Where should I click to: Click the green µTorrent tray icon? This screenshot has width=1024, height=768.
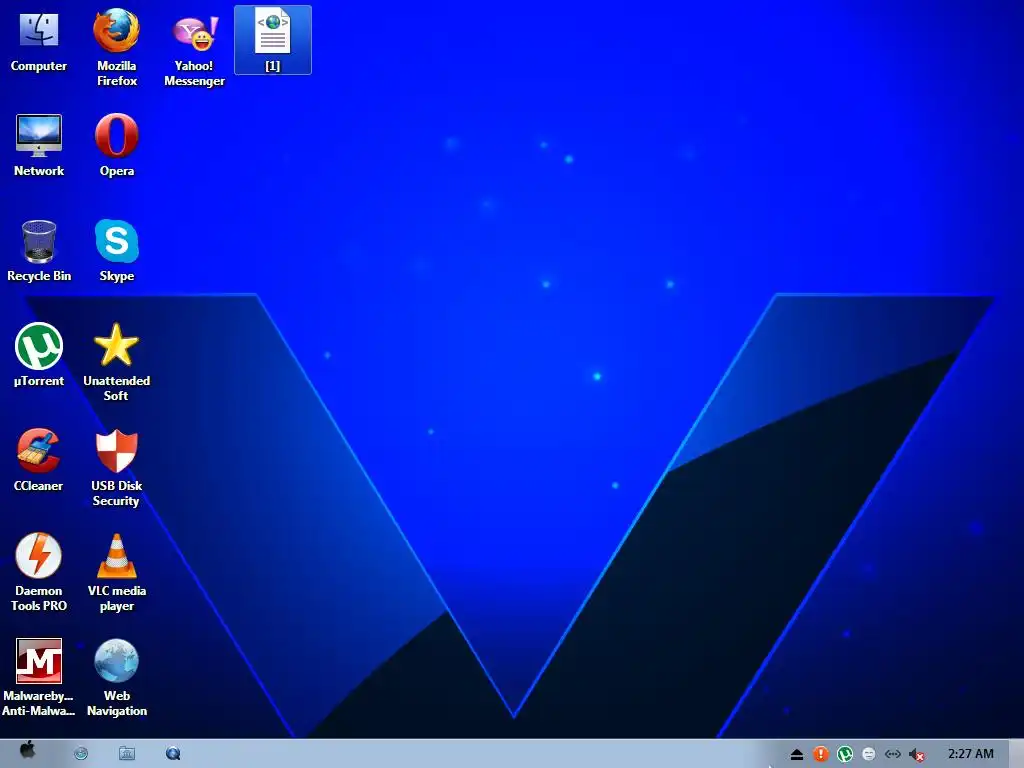pyautogui.click(x=845, y=754)
